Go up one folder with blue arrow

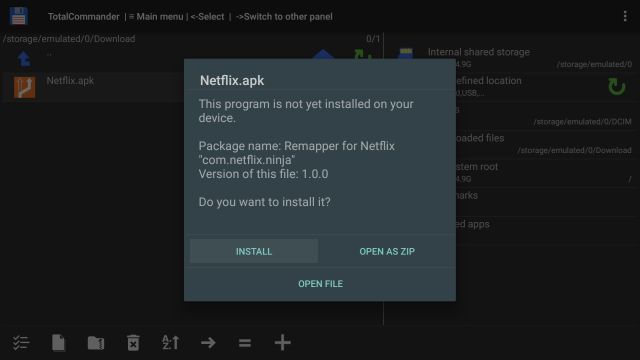click(24, 59)
